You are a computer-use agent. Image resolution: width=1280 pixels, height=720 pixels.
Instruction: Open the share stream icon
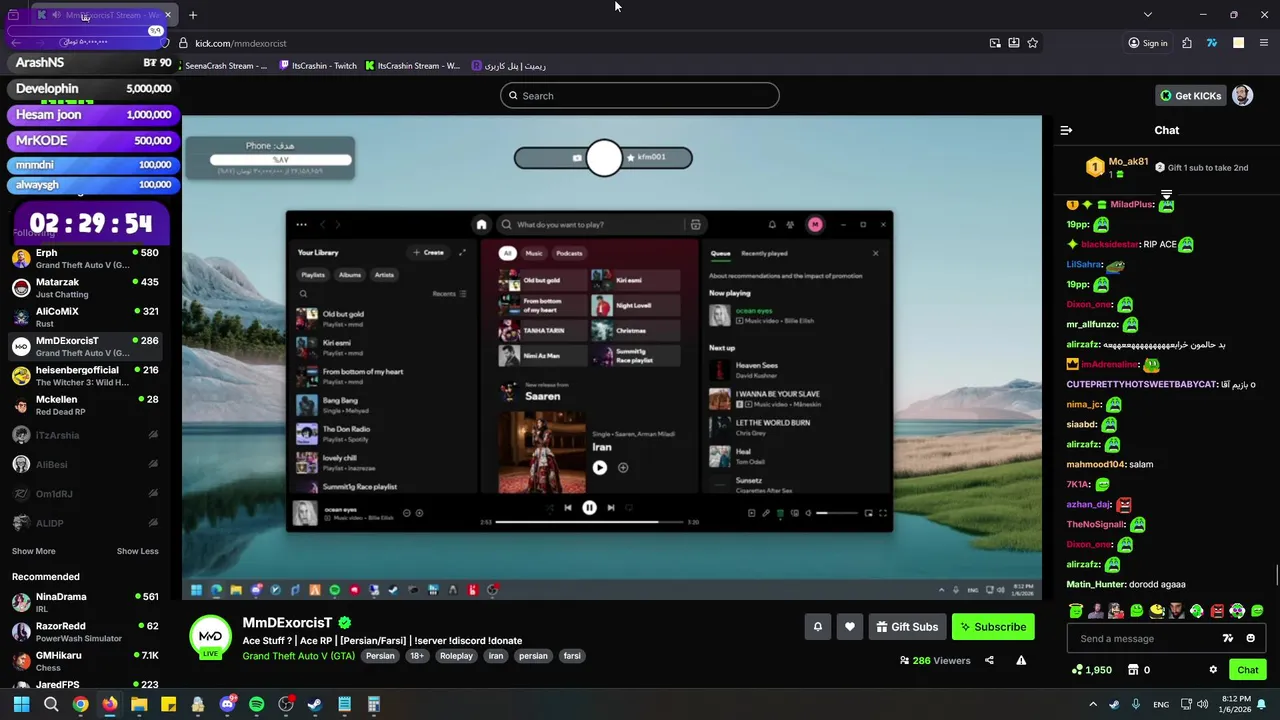click(x=989, y=660)
